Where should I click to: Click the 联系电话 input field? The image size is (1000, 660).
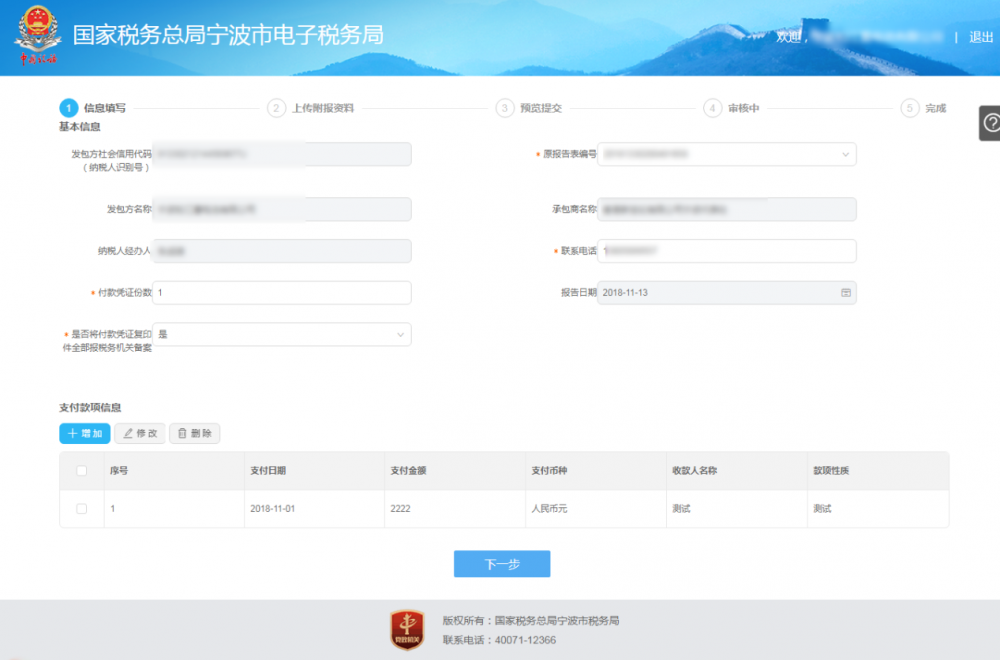click(727, 251)
